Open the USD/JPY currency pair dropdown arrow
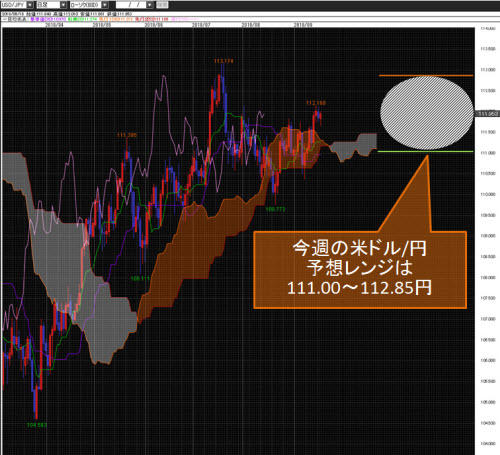Screen dimensions: 500x455 (x=30, y=5)
